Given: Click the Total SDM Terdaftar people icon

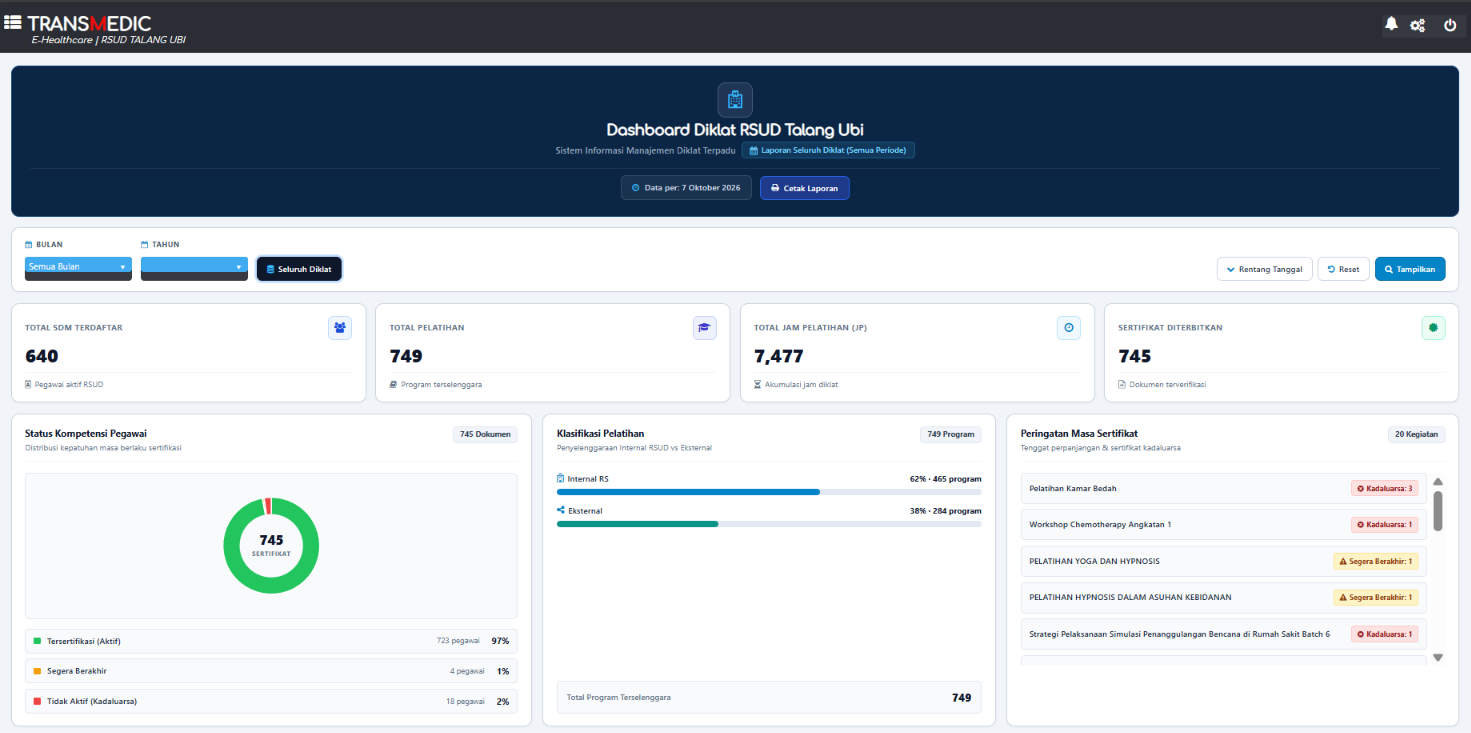Looking at the screenshot, I should click(340, 328).
